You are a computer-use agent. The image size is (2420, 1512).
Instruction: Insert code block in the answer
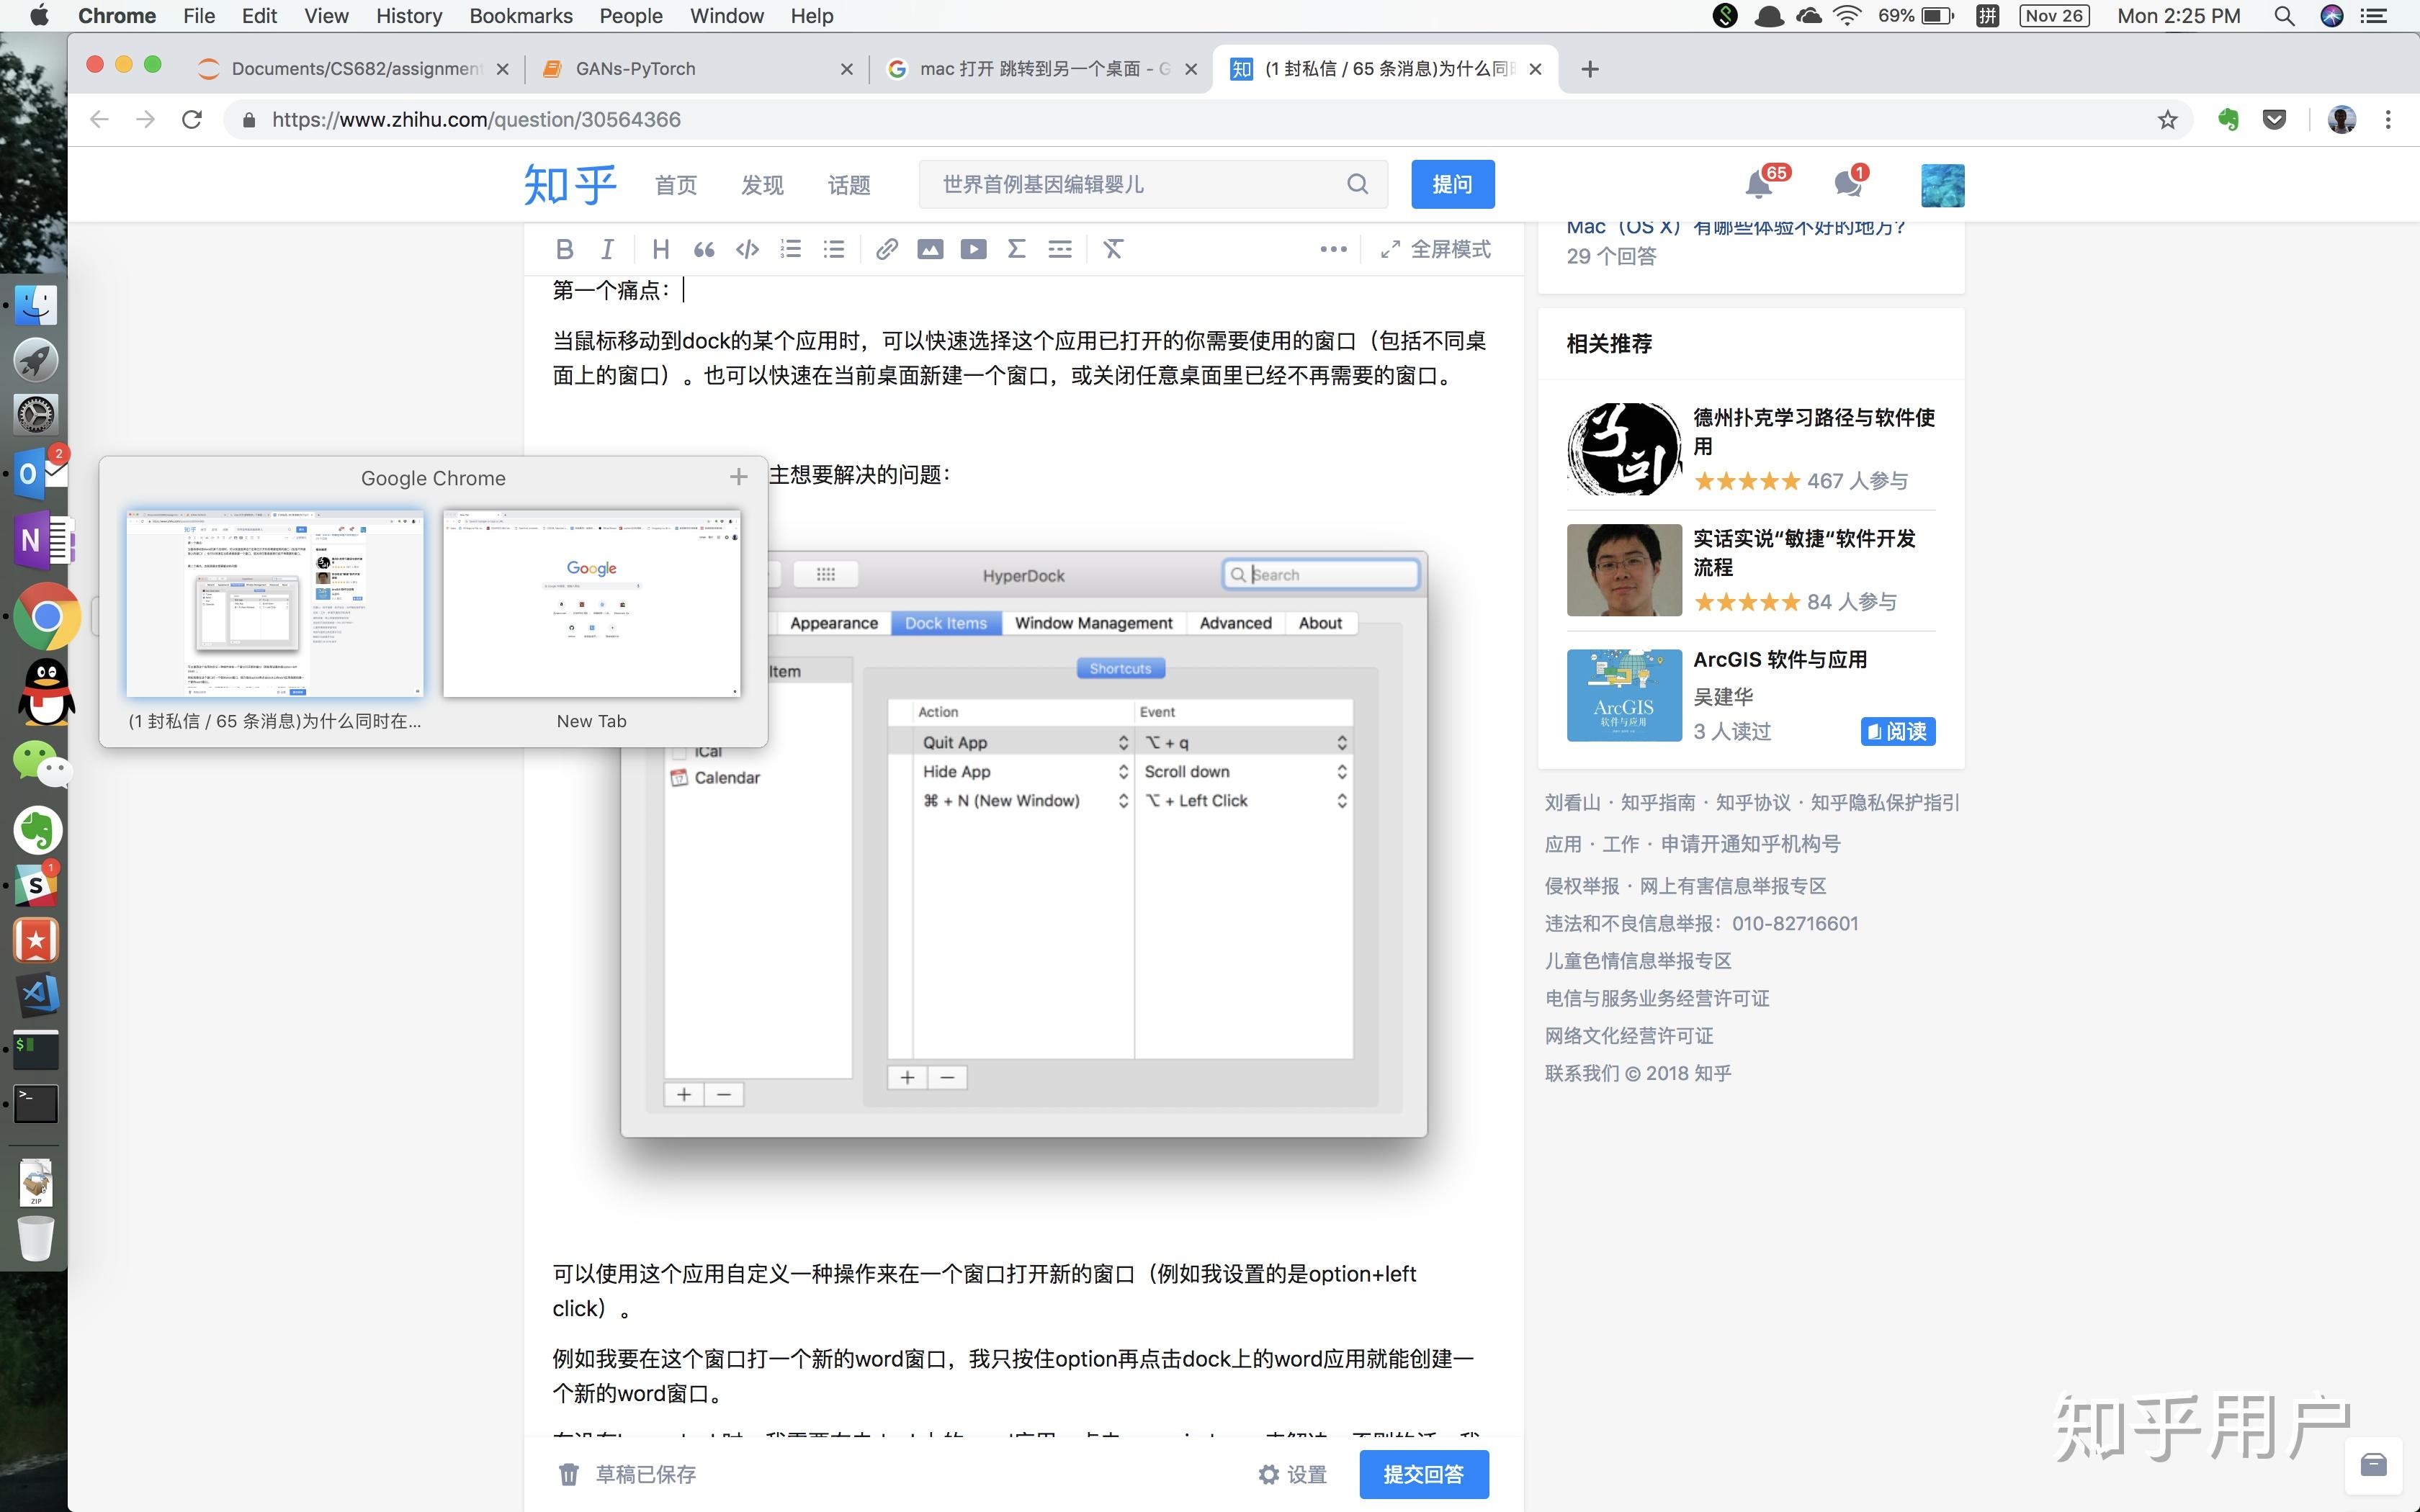coord(747,249)
